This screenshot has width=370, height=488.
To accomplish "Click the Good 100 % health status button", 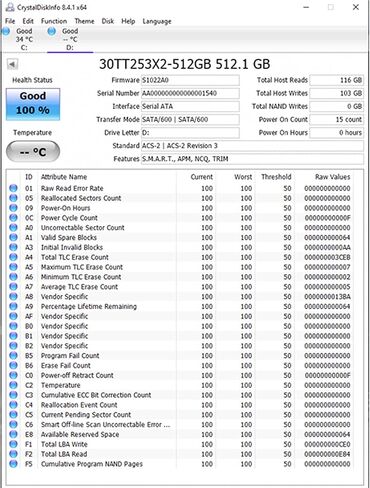I will (x=33, y=104).
